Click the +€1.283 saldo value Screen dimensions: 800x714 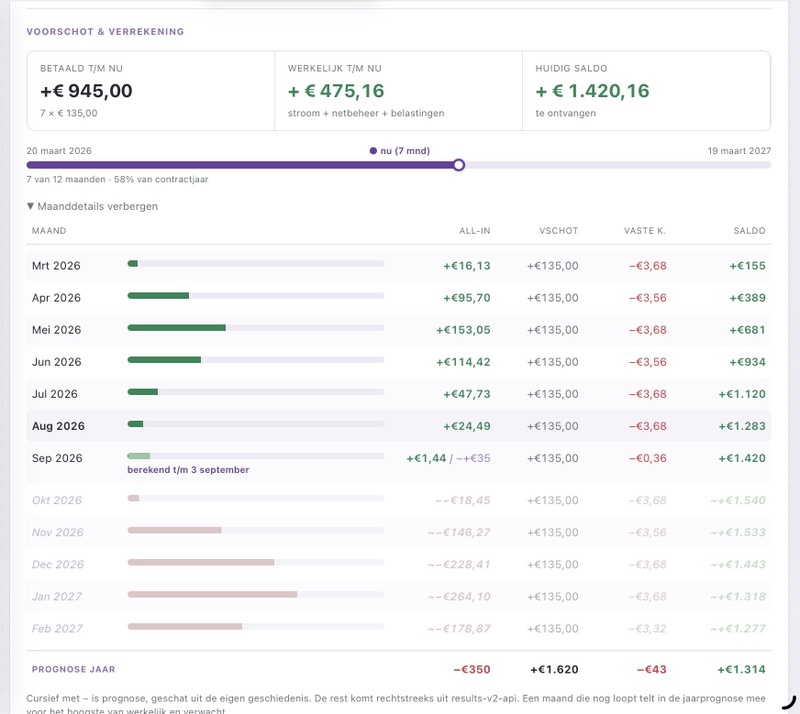point(742,426)
